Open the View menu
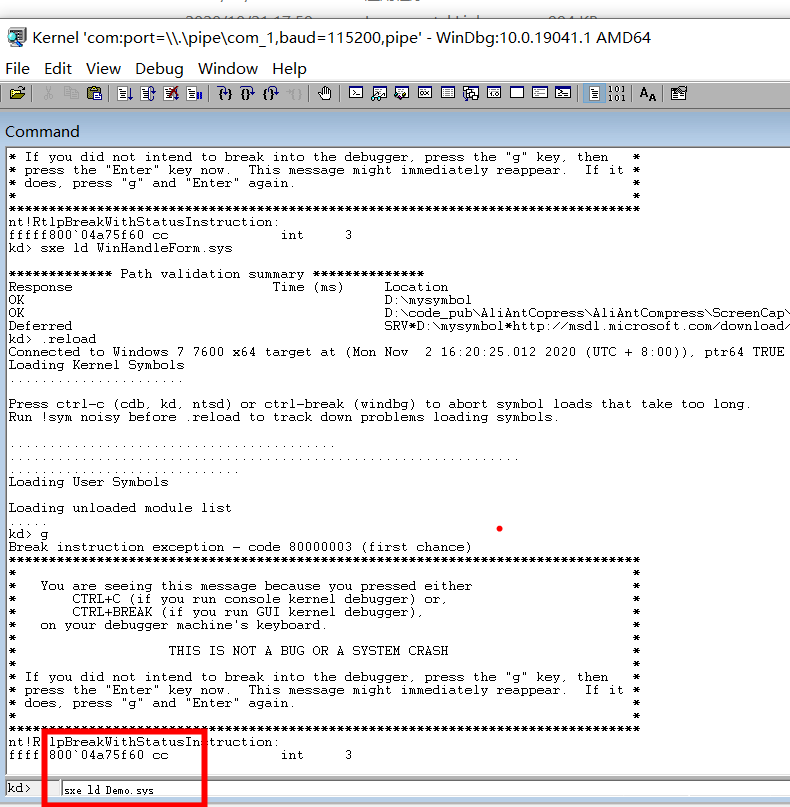The width and height of the screenshot is (790, 807). (103, 68)
